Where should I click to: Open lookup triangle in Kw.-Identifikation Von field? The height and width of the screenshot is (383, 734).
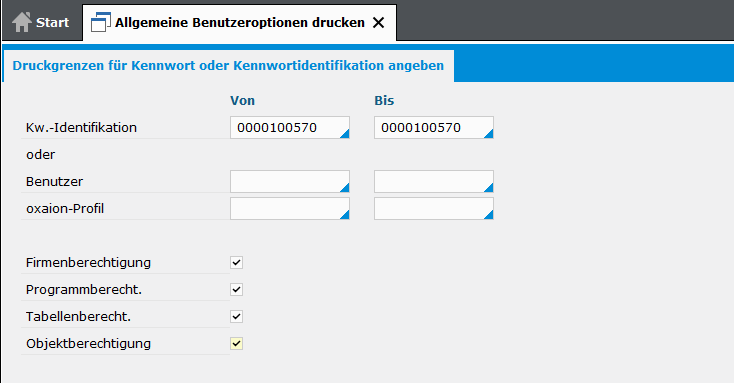pos(345,134)
